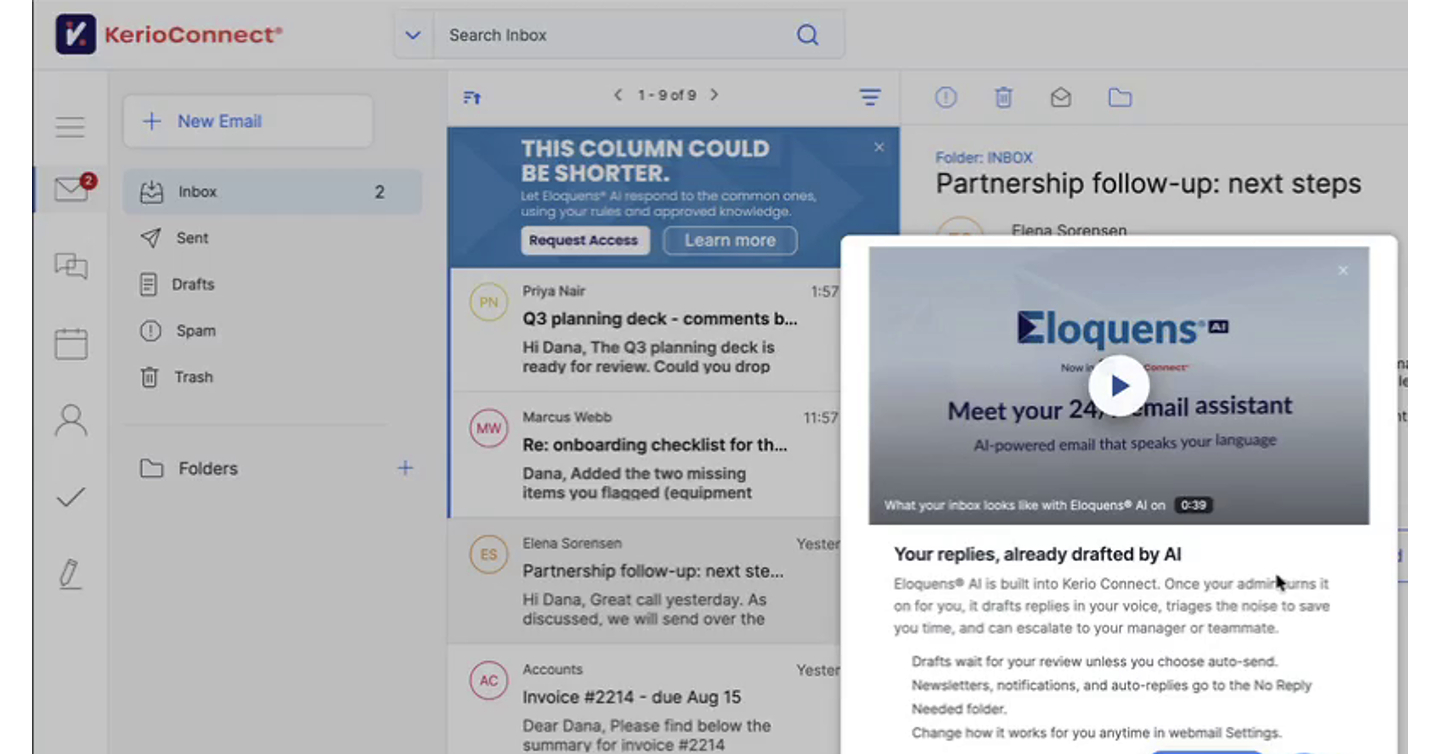
Task: Open Elena Sorensen's Partnership follow-up email
Action: click(645, 581)
